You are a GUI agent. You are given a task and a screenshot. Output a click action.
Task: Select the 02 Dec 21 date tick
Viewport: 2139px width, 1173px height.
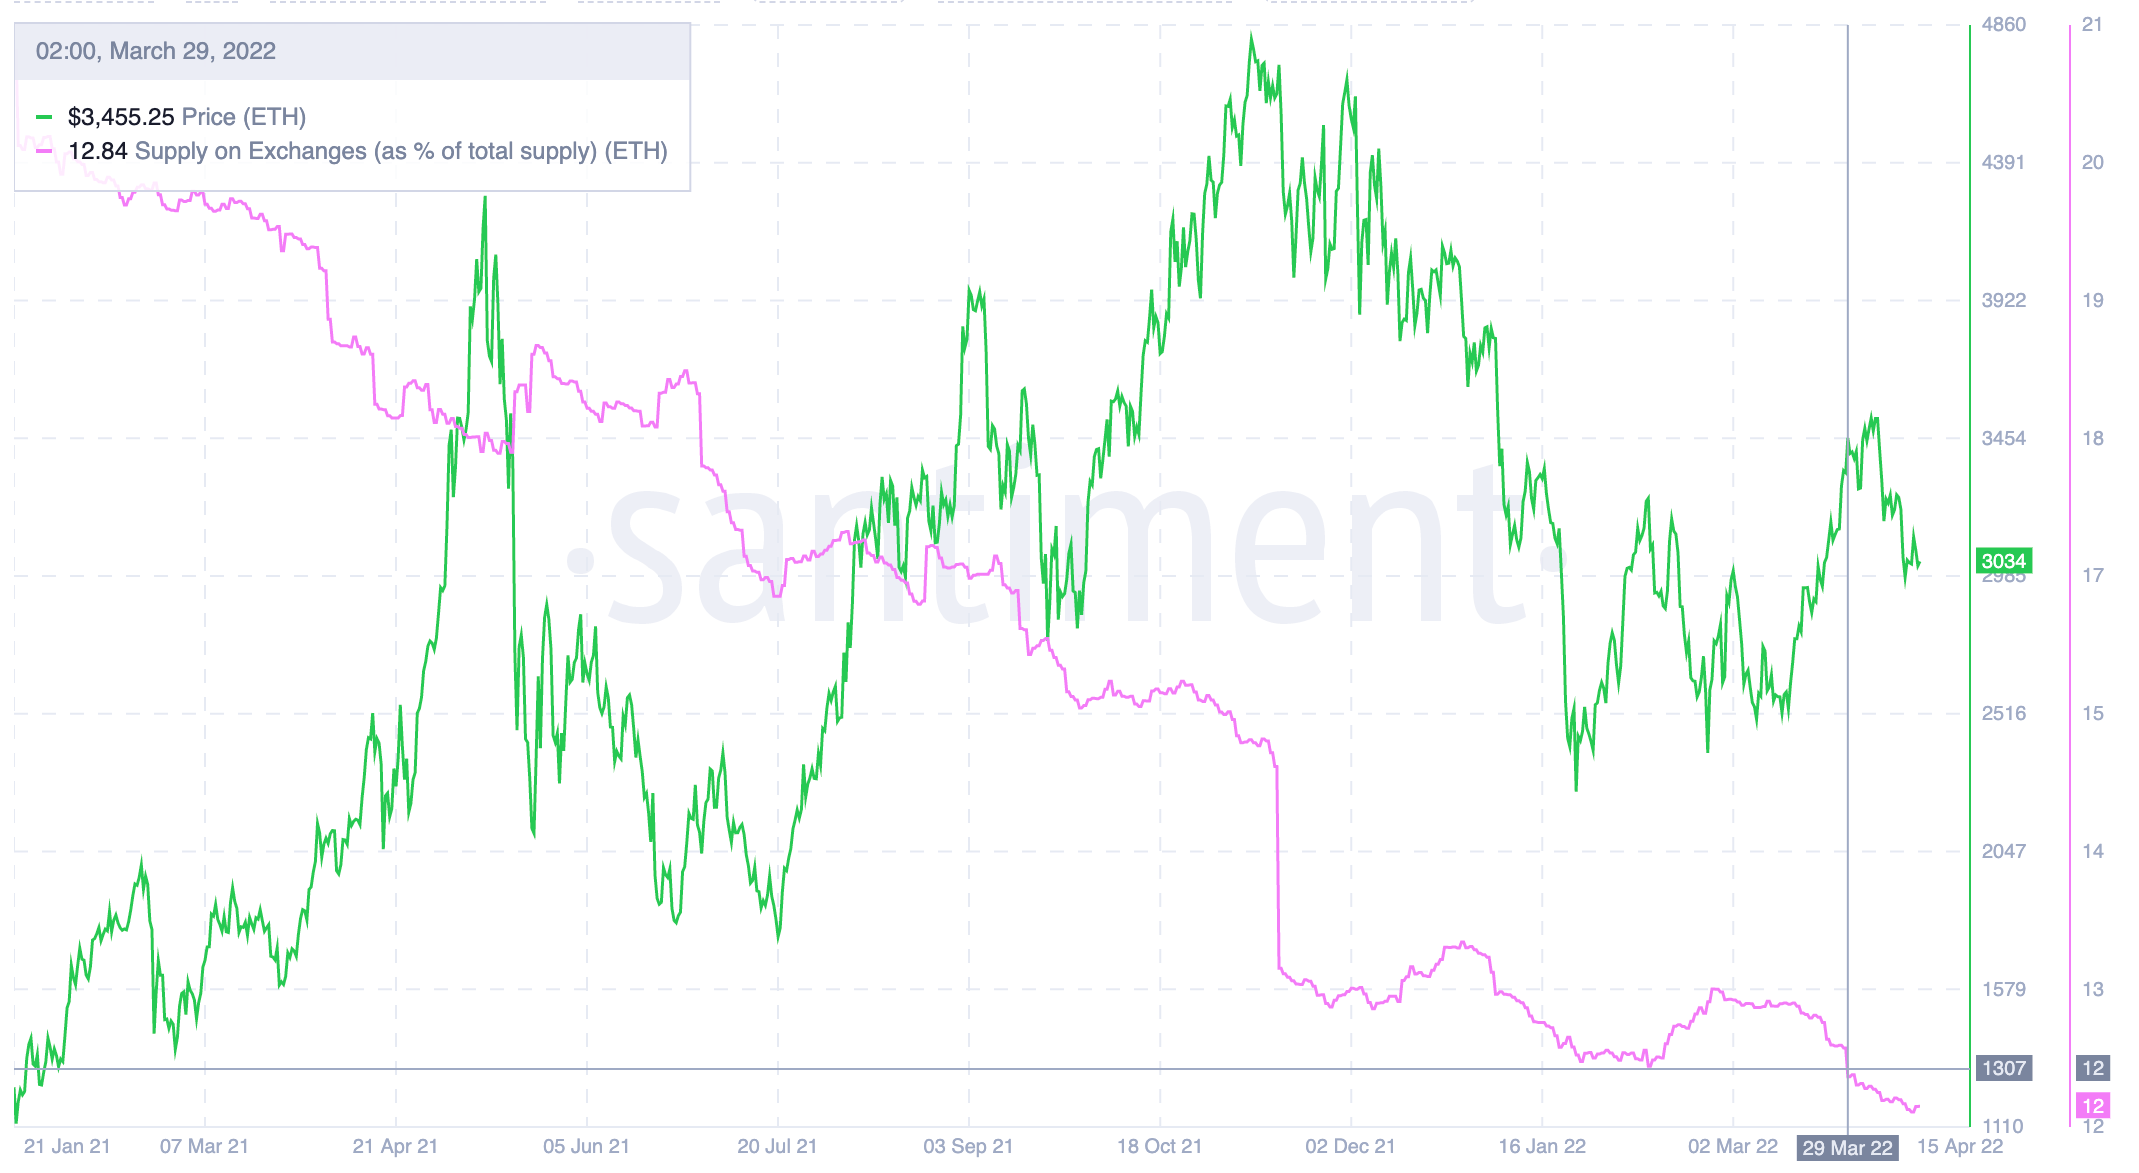1350,1146
